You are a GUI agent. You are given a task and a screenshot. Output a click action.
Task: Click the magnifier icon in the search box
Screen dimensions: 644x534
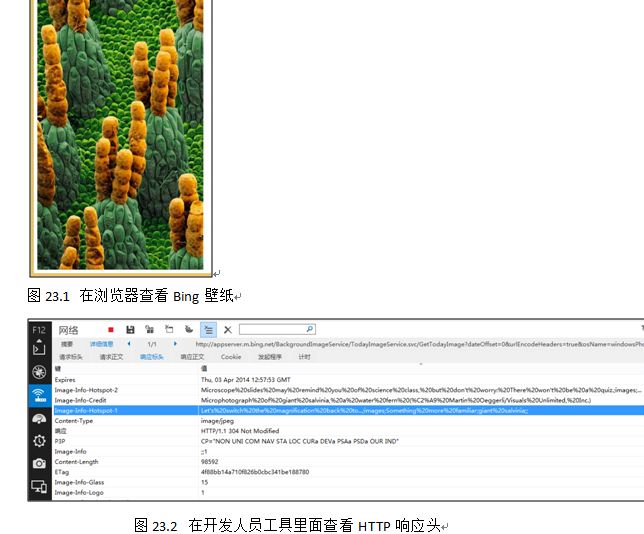coord(310,329)
